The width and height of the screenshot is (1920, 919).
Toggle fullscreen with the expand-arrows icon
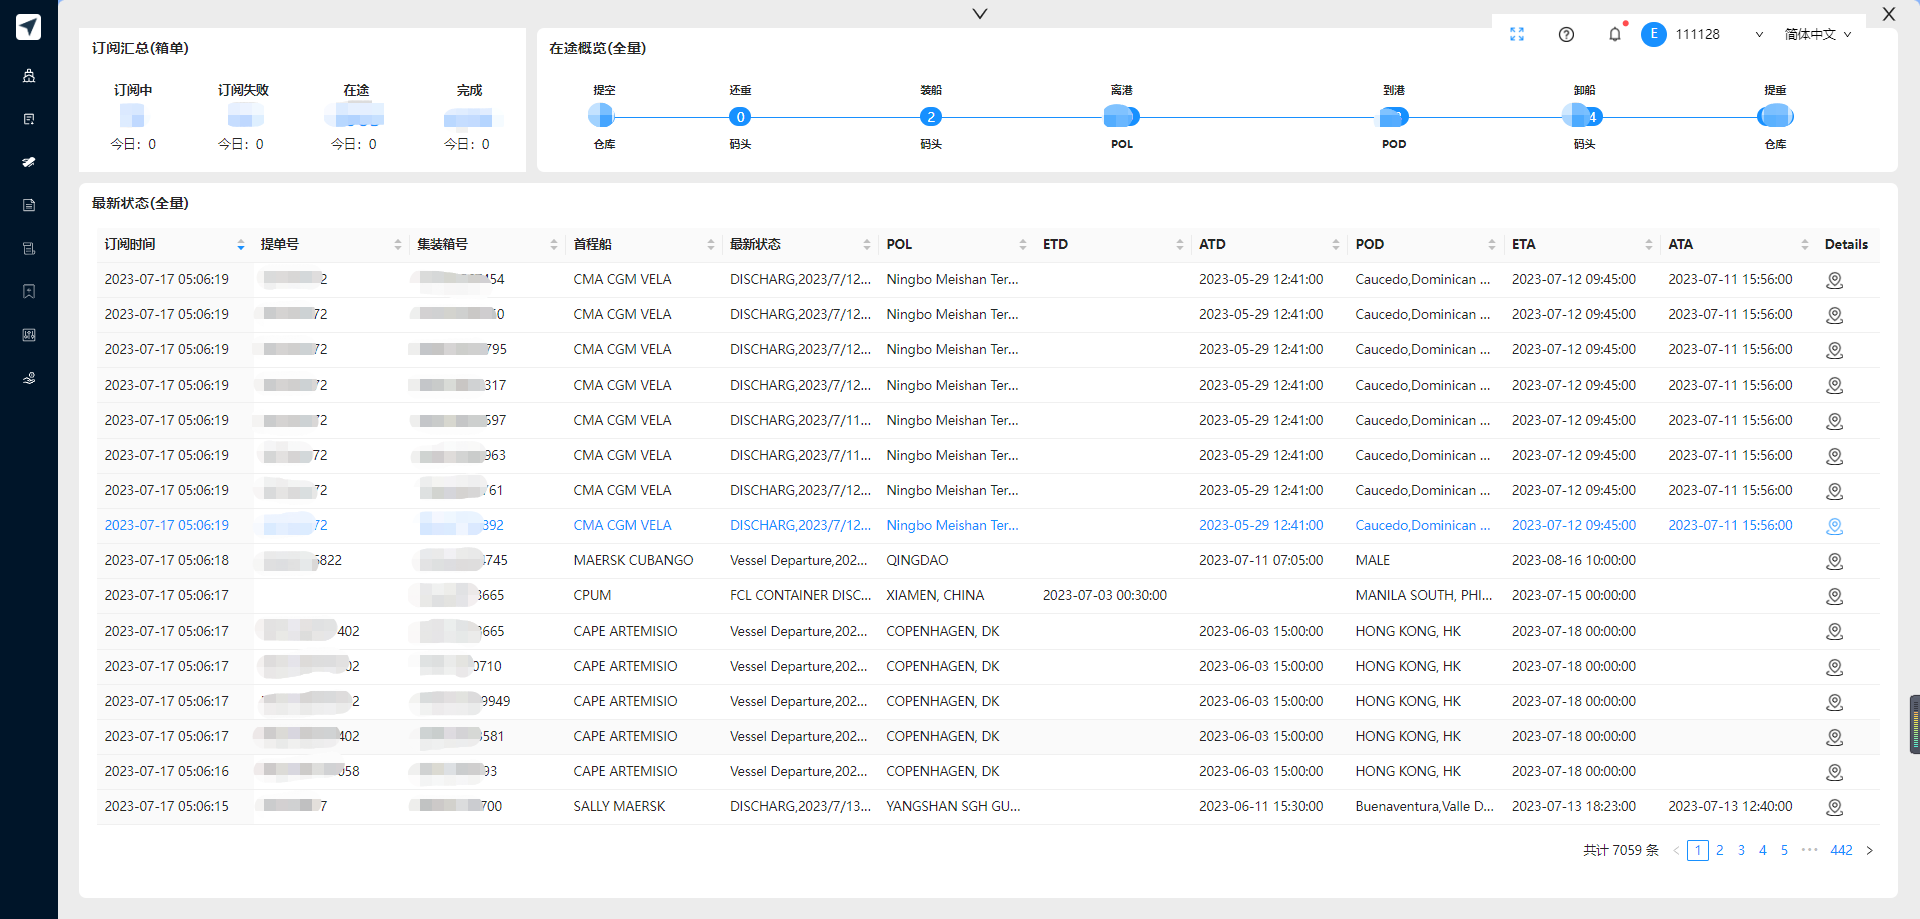(x=1517, y=34)
